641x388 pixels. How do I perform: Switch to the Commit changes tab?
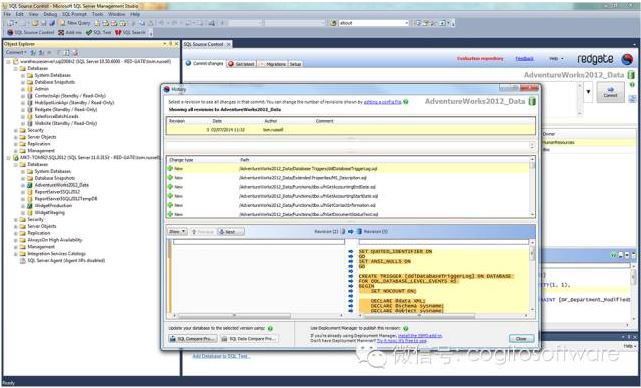pos(204,64)
